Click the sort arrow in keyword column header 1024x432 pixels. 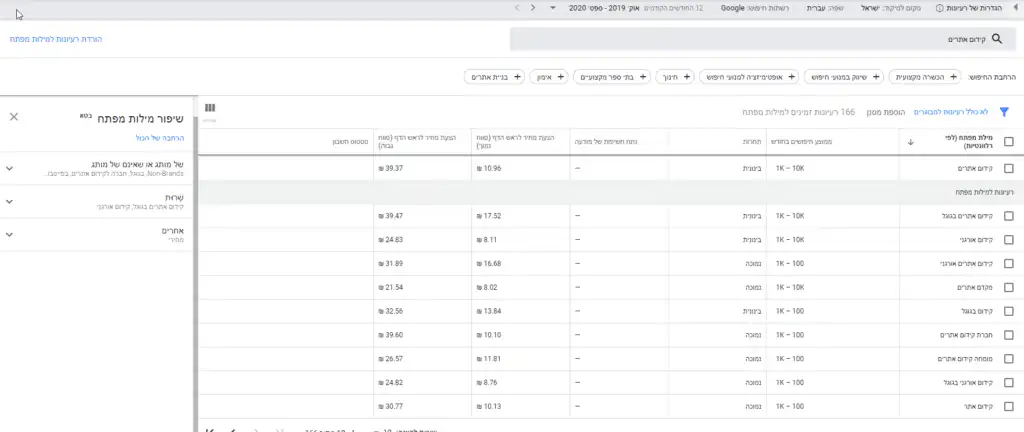coord(910,142)
